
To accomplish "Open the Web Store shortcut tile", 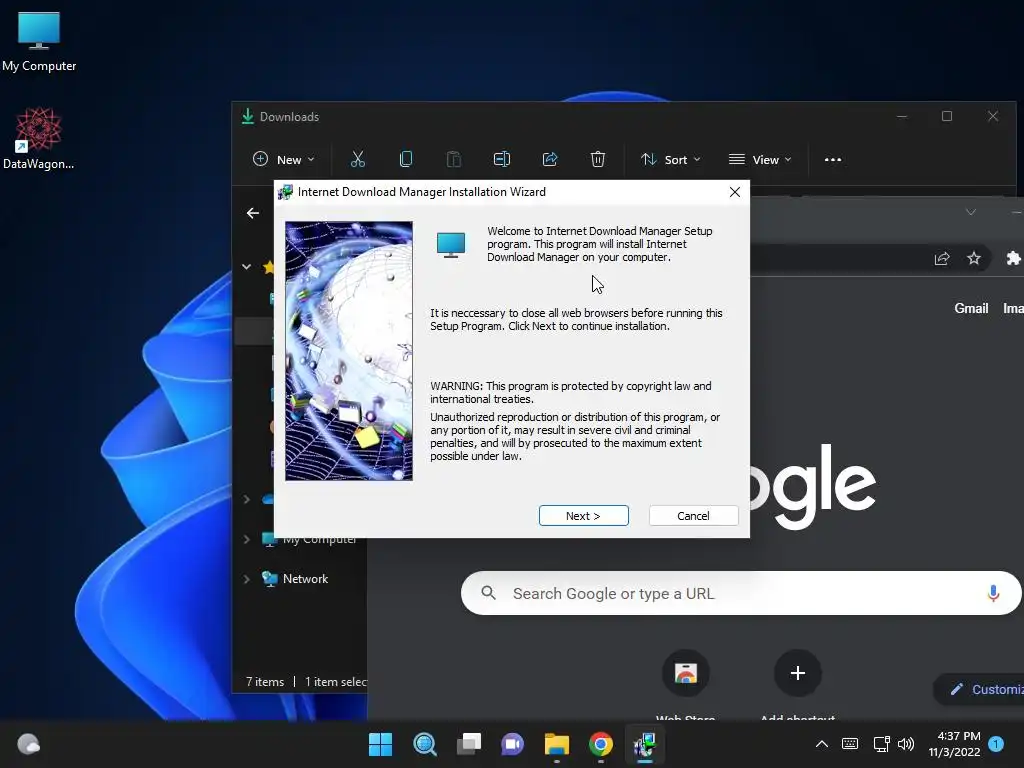I will pos(686,673).
